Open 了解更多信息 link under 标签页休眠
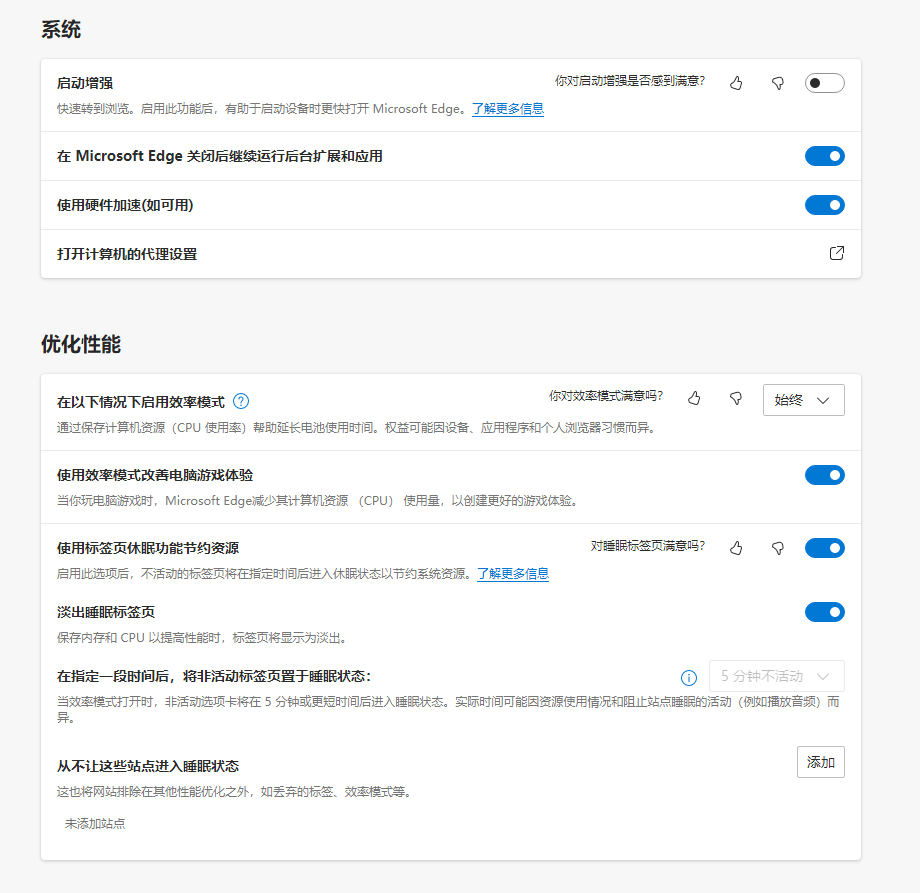Viewport: 920px width, 893px height. pos(513,573)
